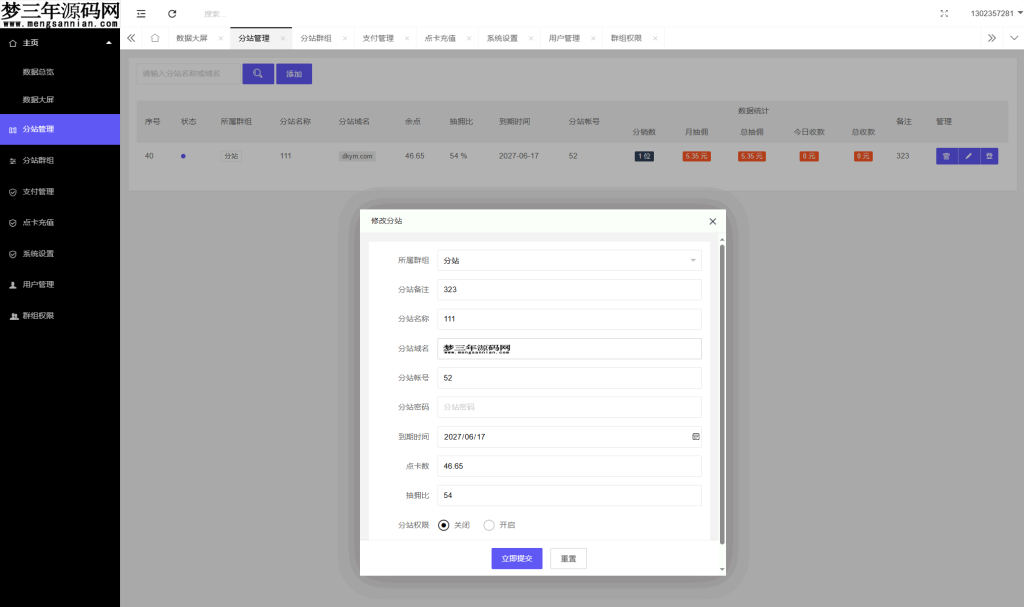This screenshot has height=607, width=1024.
Task: Click the magnifier search icon above the table
Action: tap(258, 73)
